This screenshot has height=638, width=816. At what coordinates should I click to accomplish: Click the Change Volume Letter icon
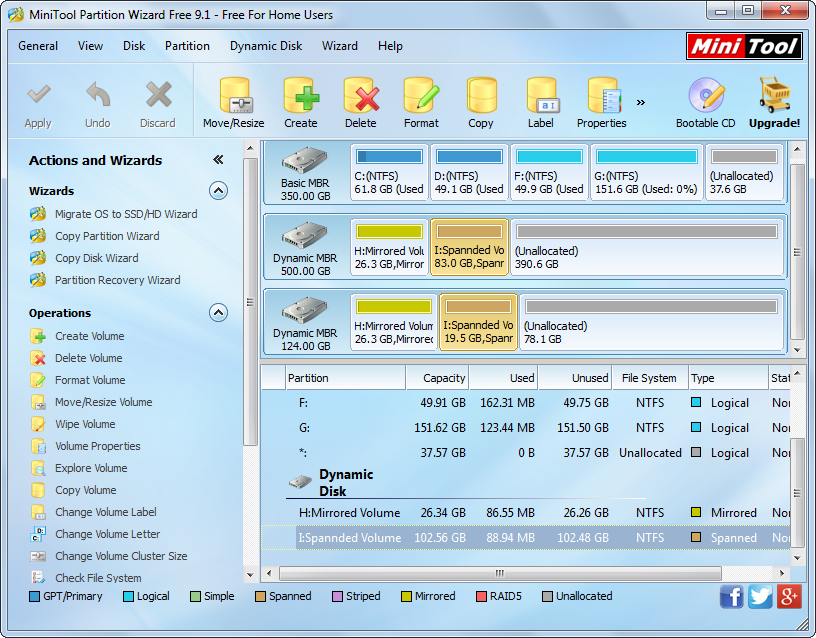tap(37, 534)
